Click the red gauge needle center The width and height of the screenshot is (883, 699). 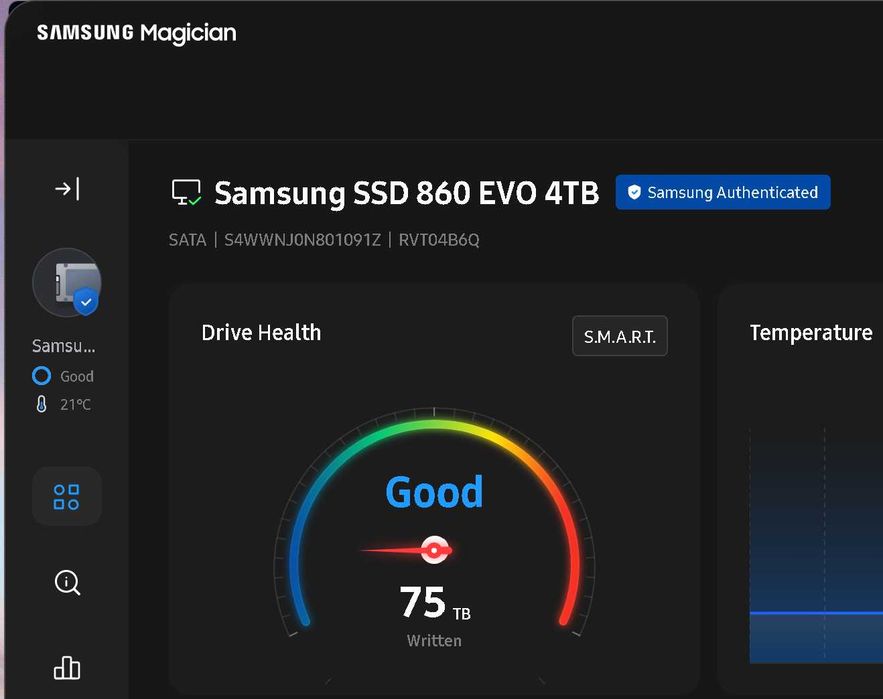pyautogui.click(x=434, y=550)
